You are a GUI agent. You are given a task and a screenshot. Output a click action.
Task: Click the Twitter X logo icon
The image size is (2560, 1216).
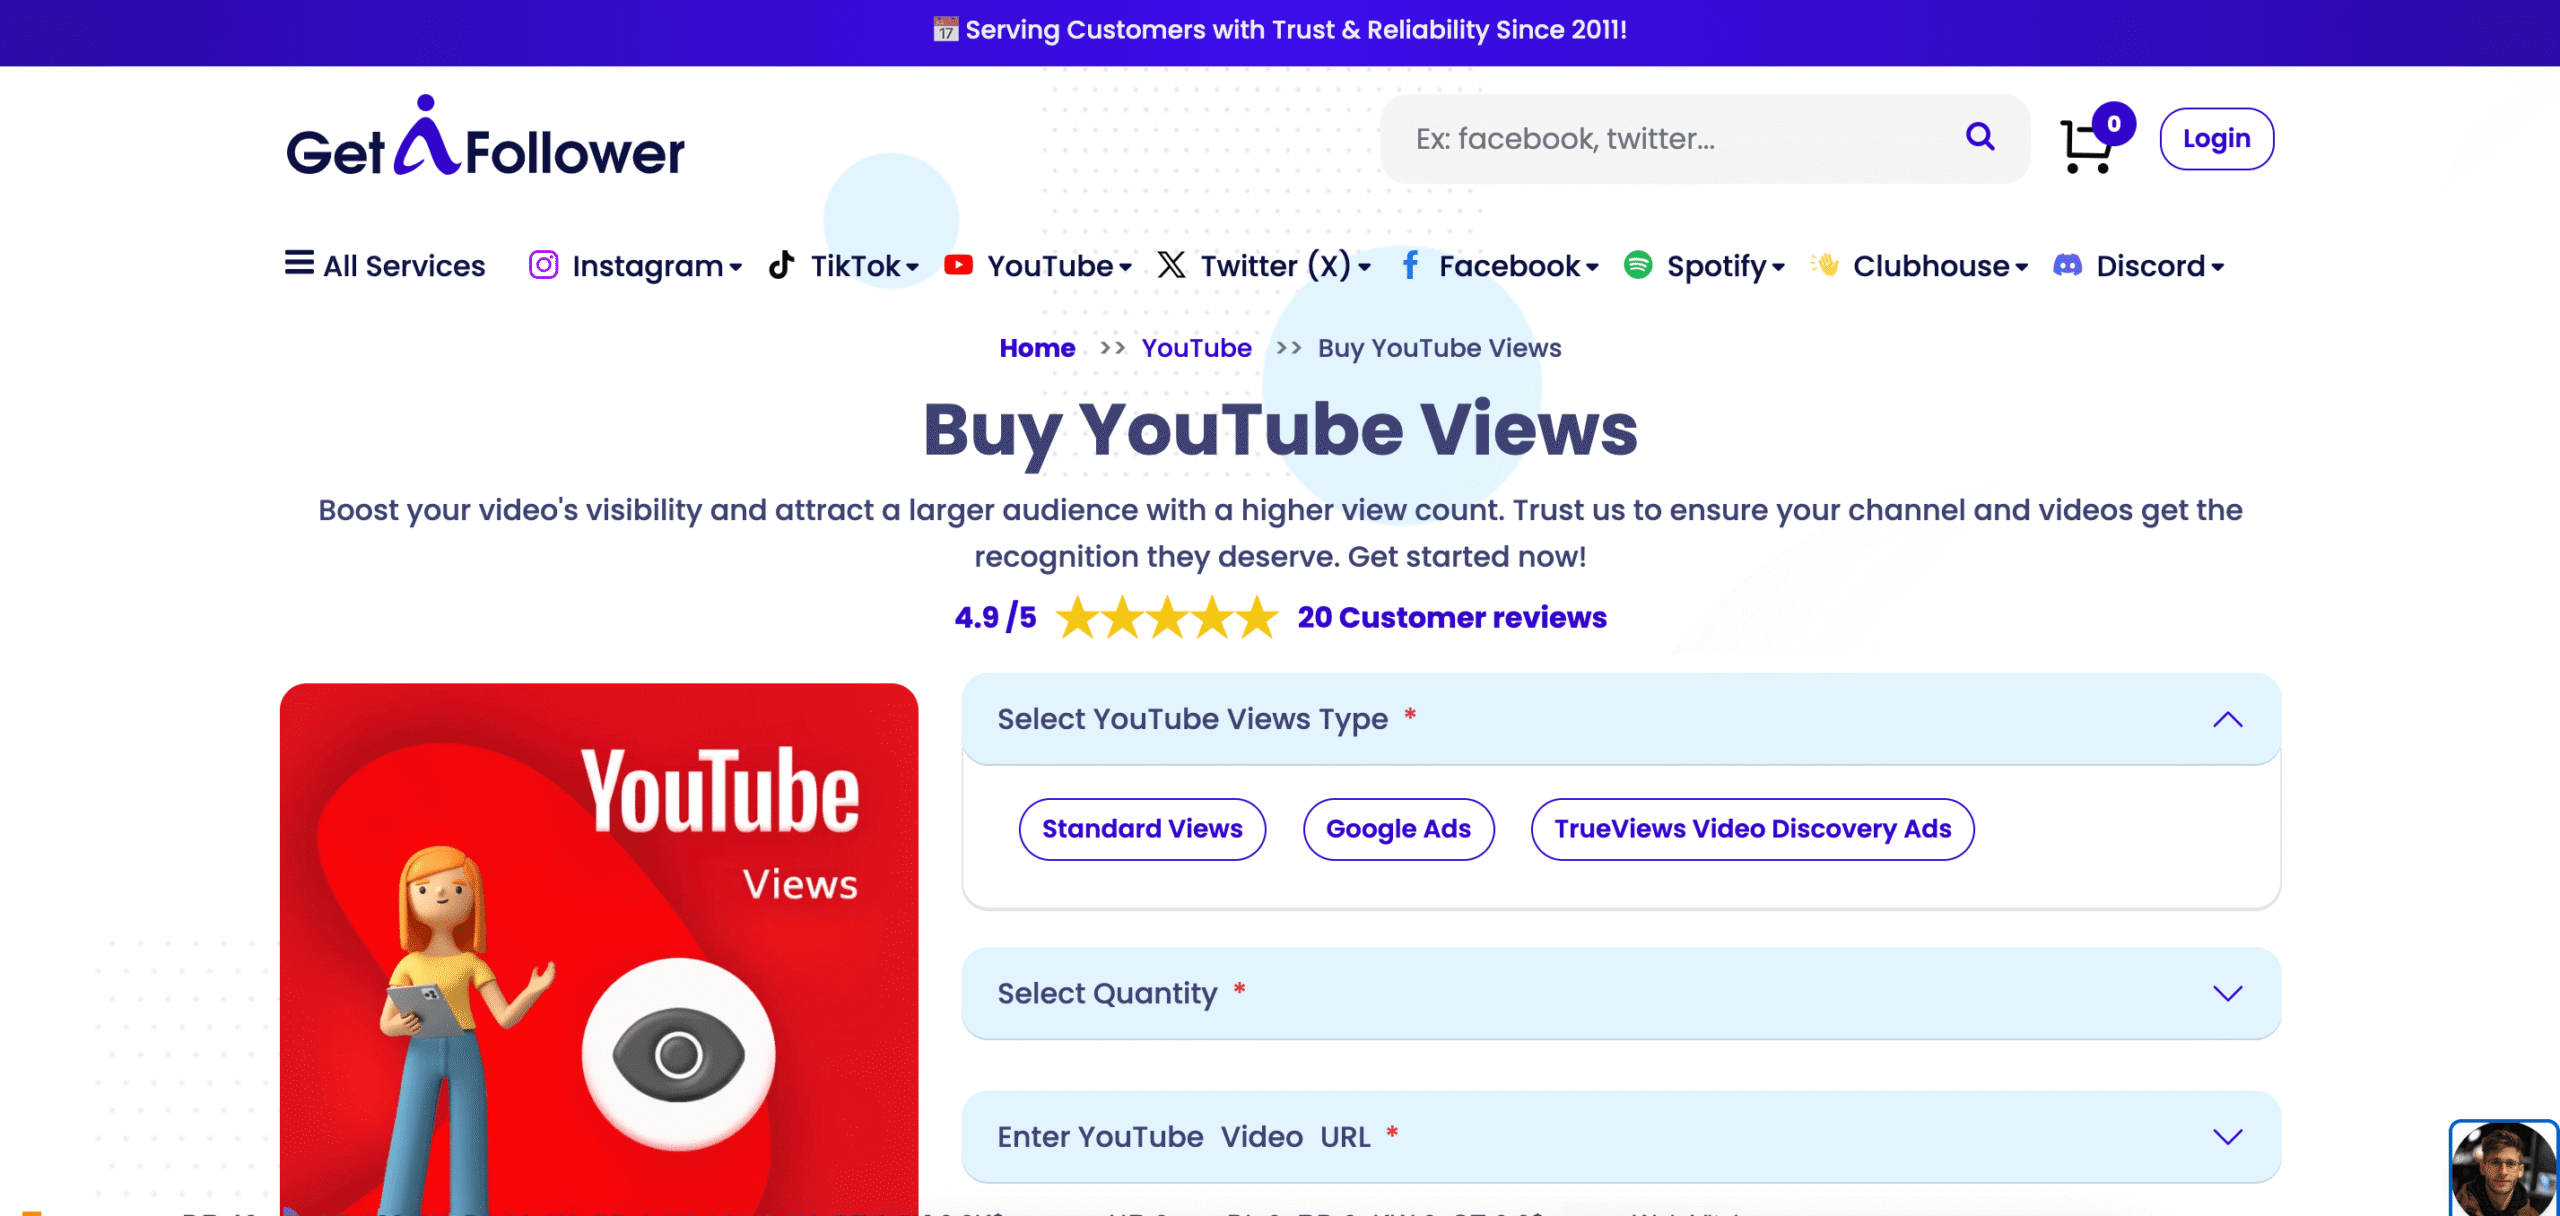pyautogui.click(x=1171, y=265)
